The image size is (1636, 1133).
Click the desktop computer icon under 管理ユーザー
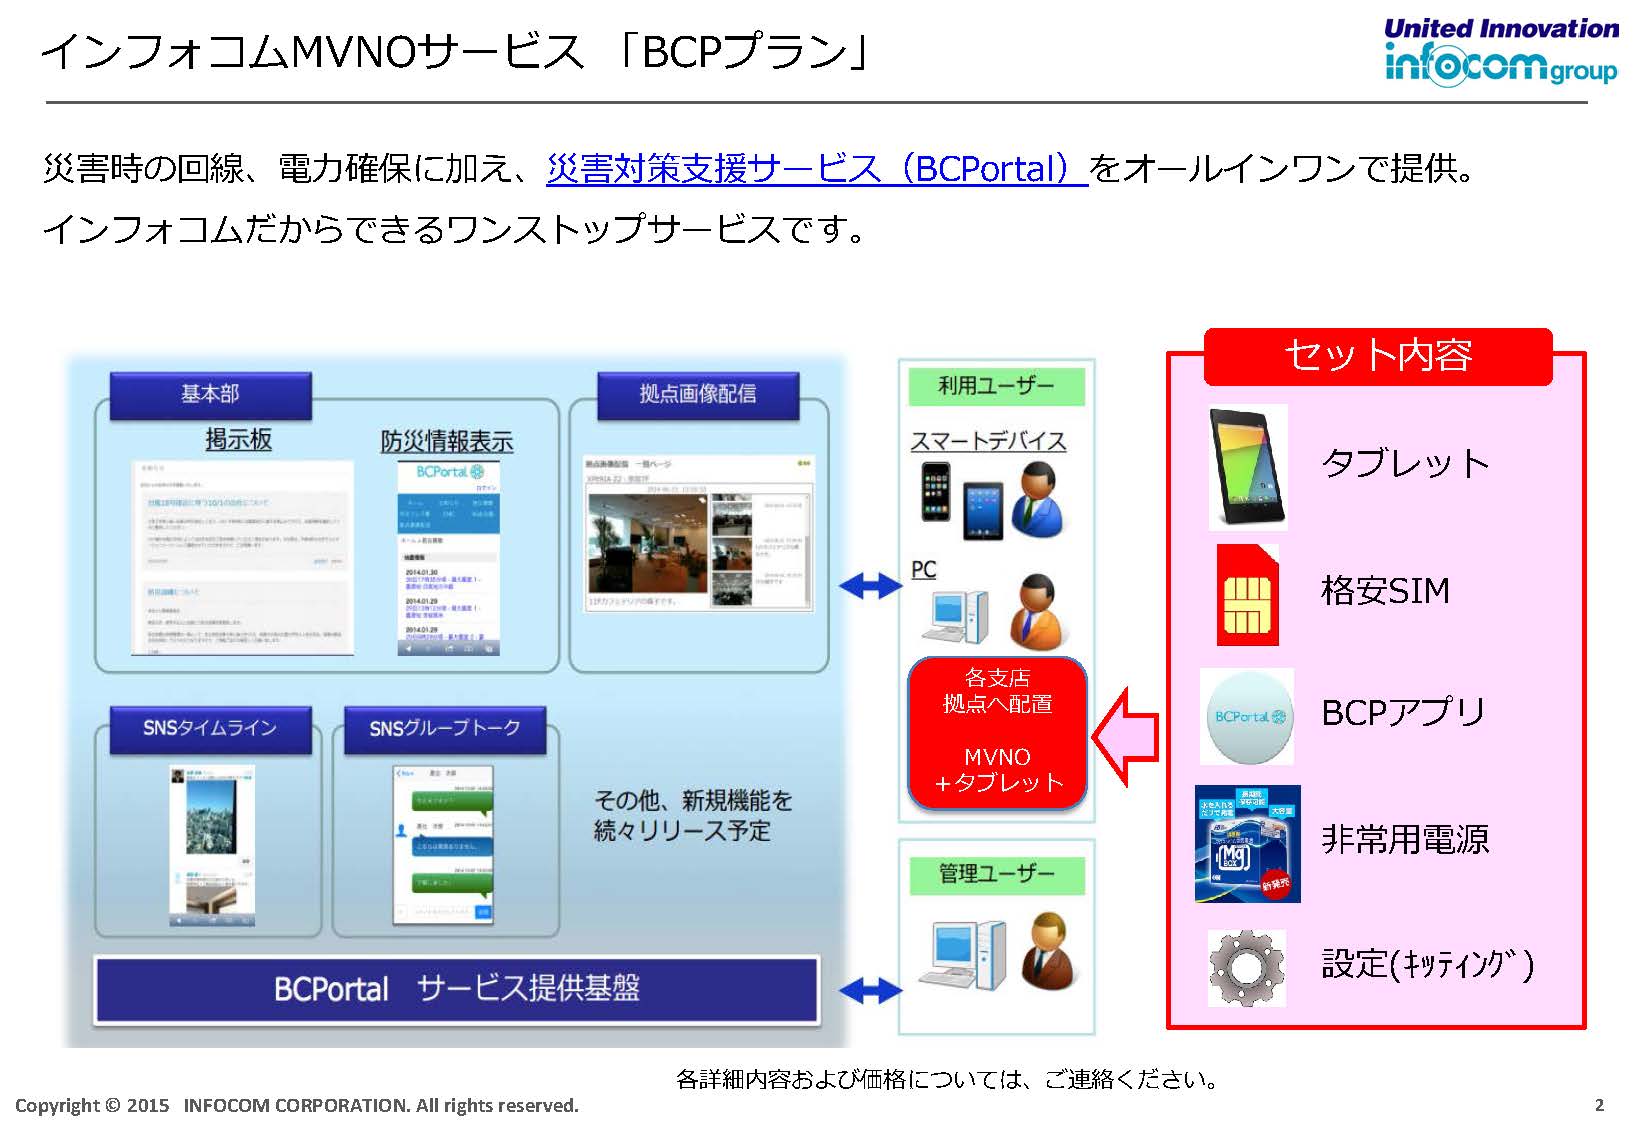963,955
